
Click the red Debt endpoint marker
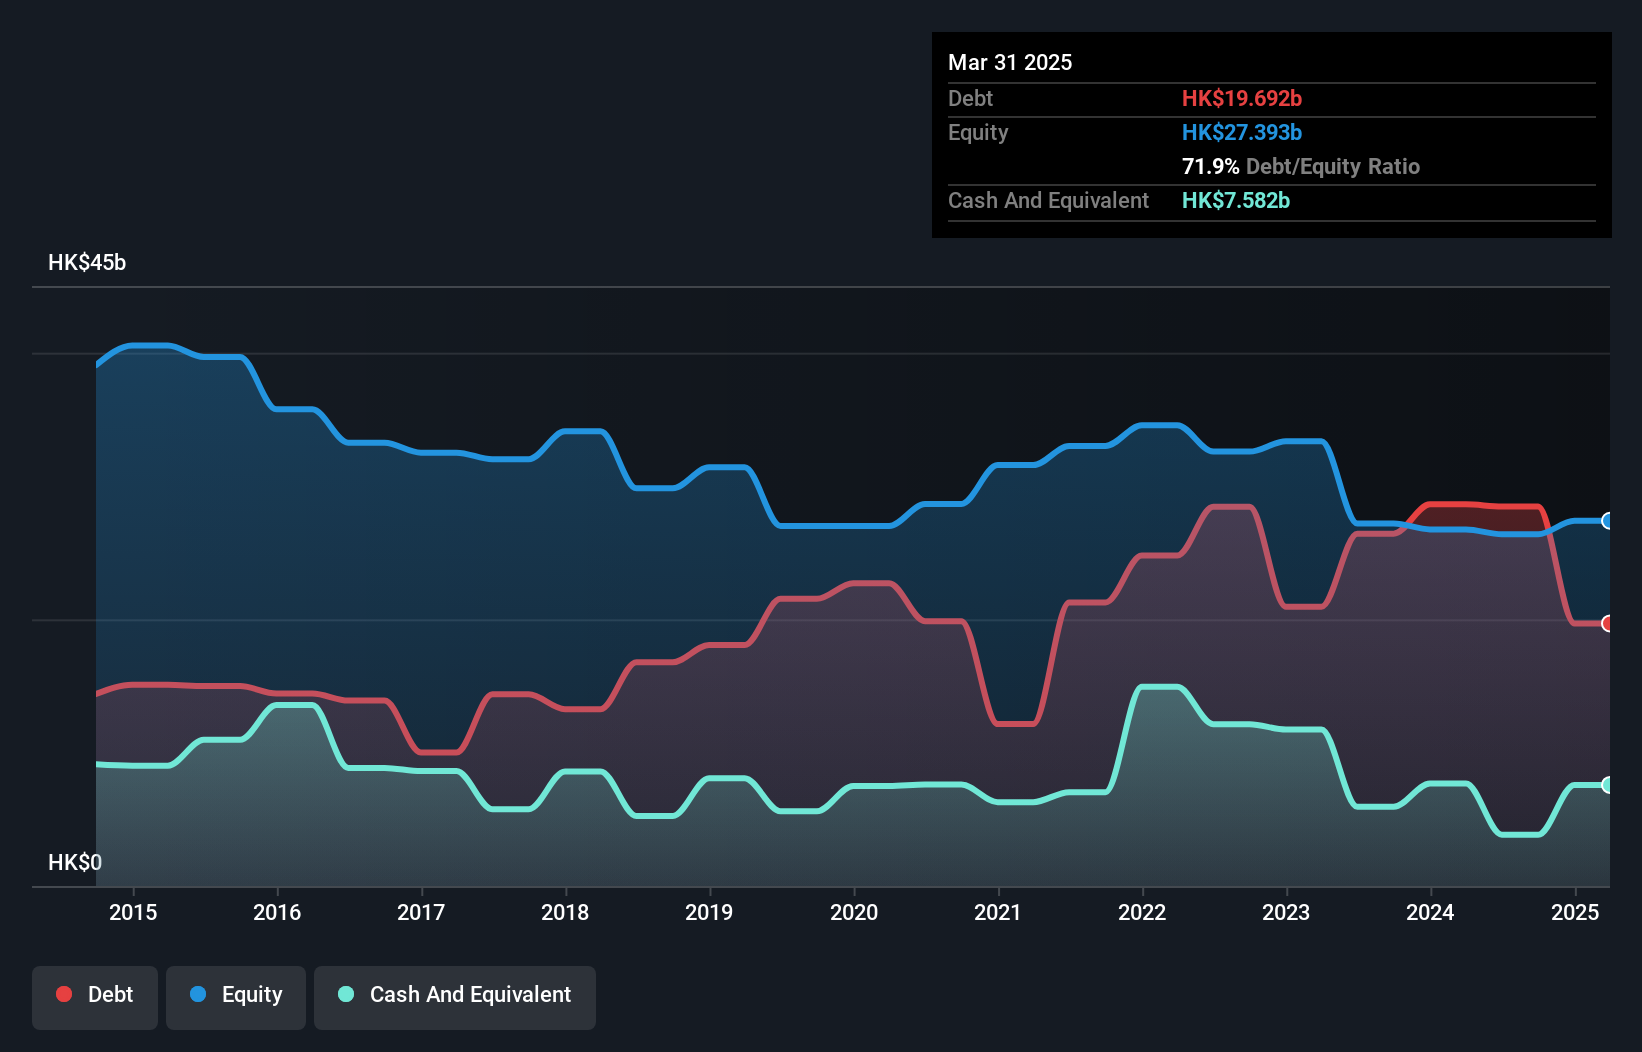[1608, 624]
